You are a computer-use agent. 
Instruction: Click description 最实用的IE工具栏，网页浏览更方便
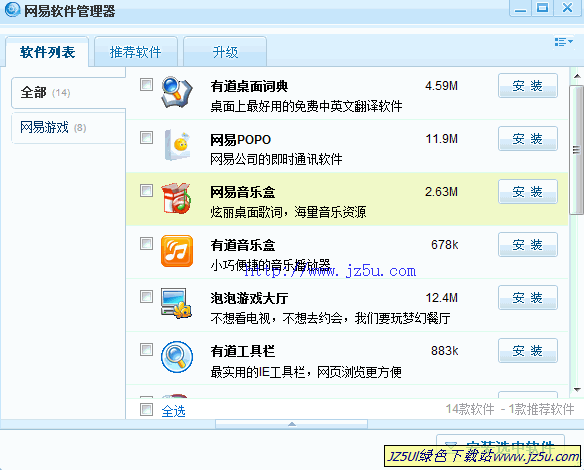click(x=306, y=372)
